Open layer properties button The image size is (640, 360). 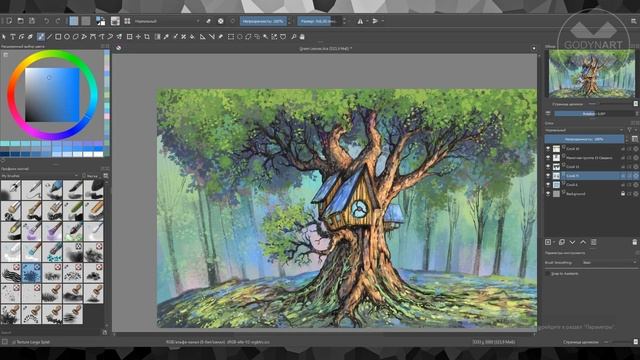click(x=594, y=242)
